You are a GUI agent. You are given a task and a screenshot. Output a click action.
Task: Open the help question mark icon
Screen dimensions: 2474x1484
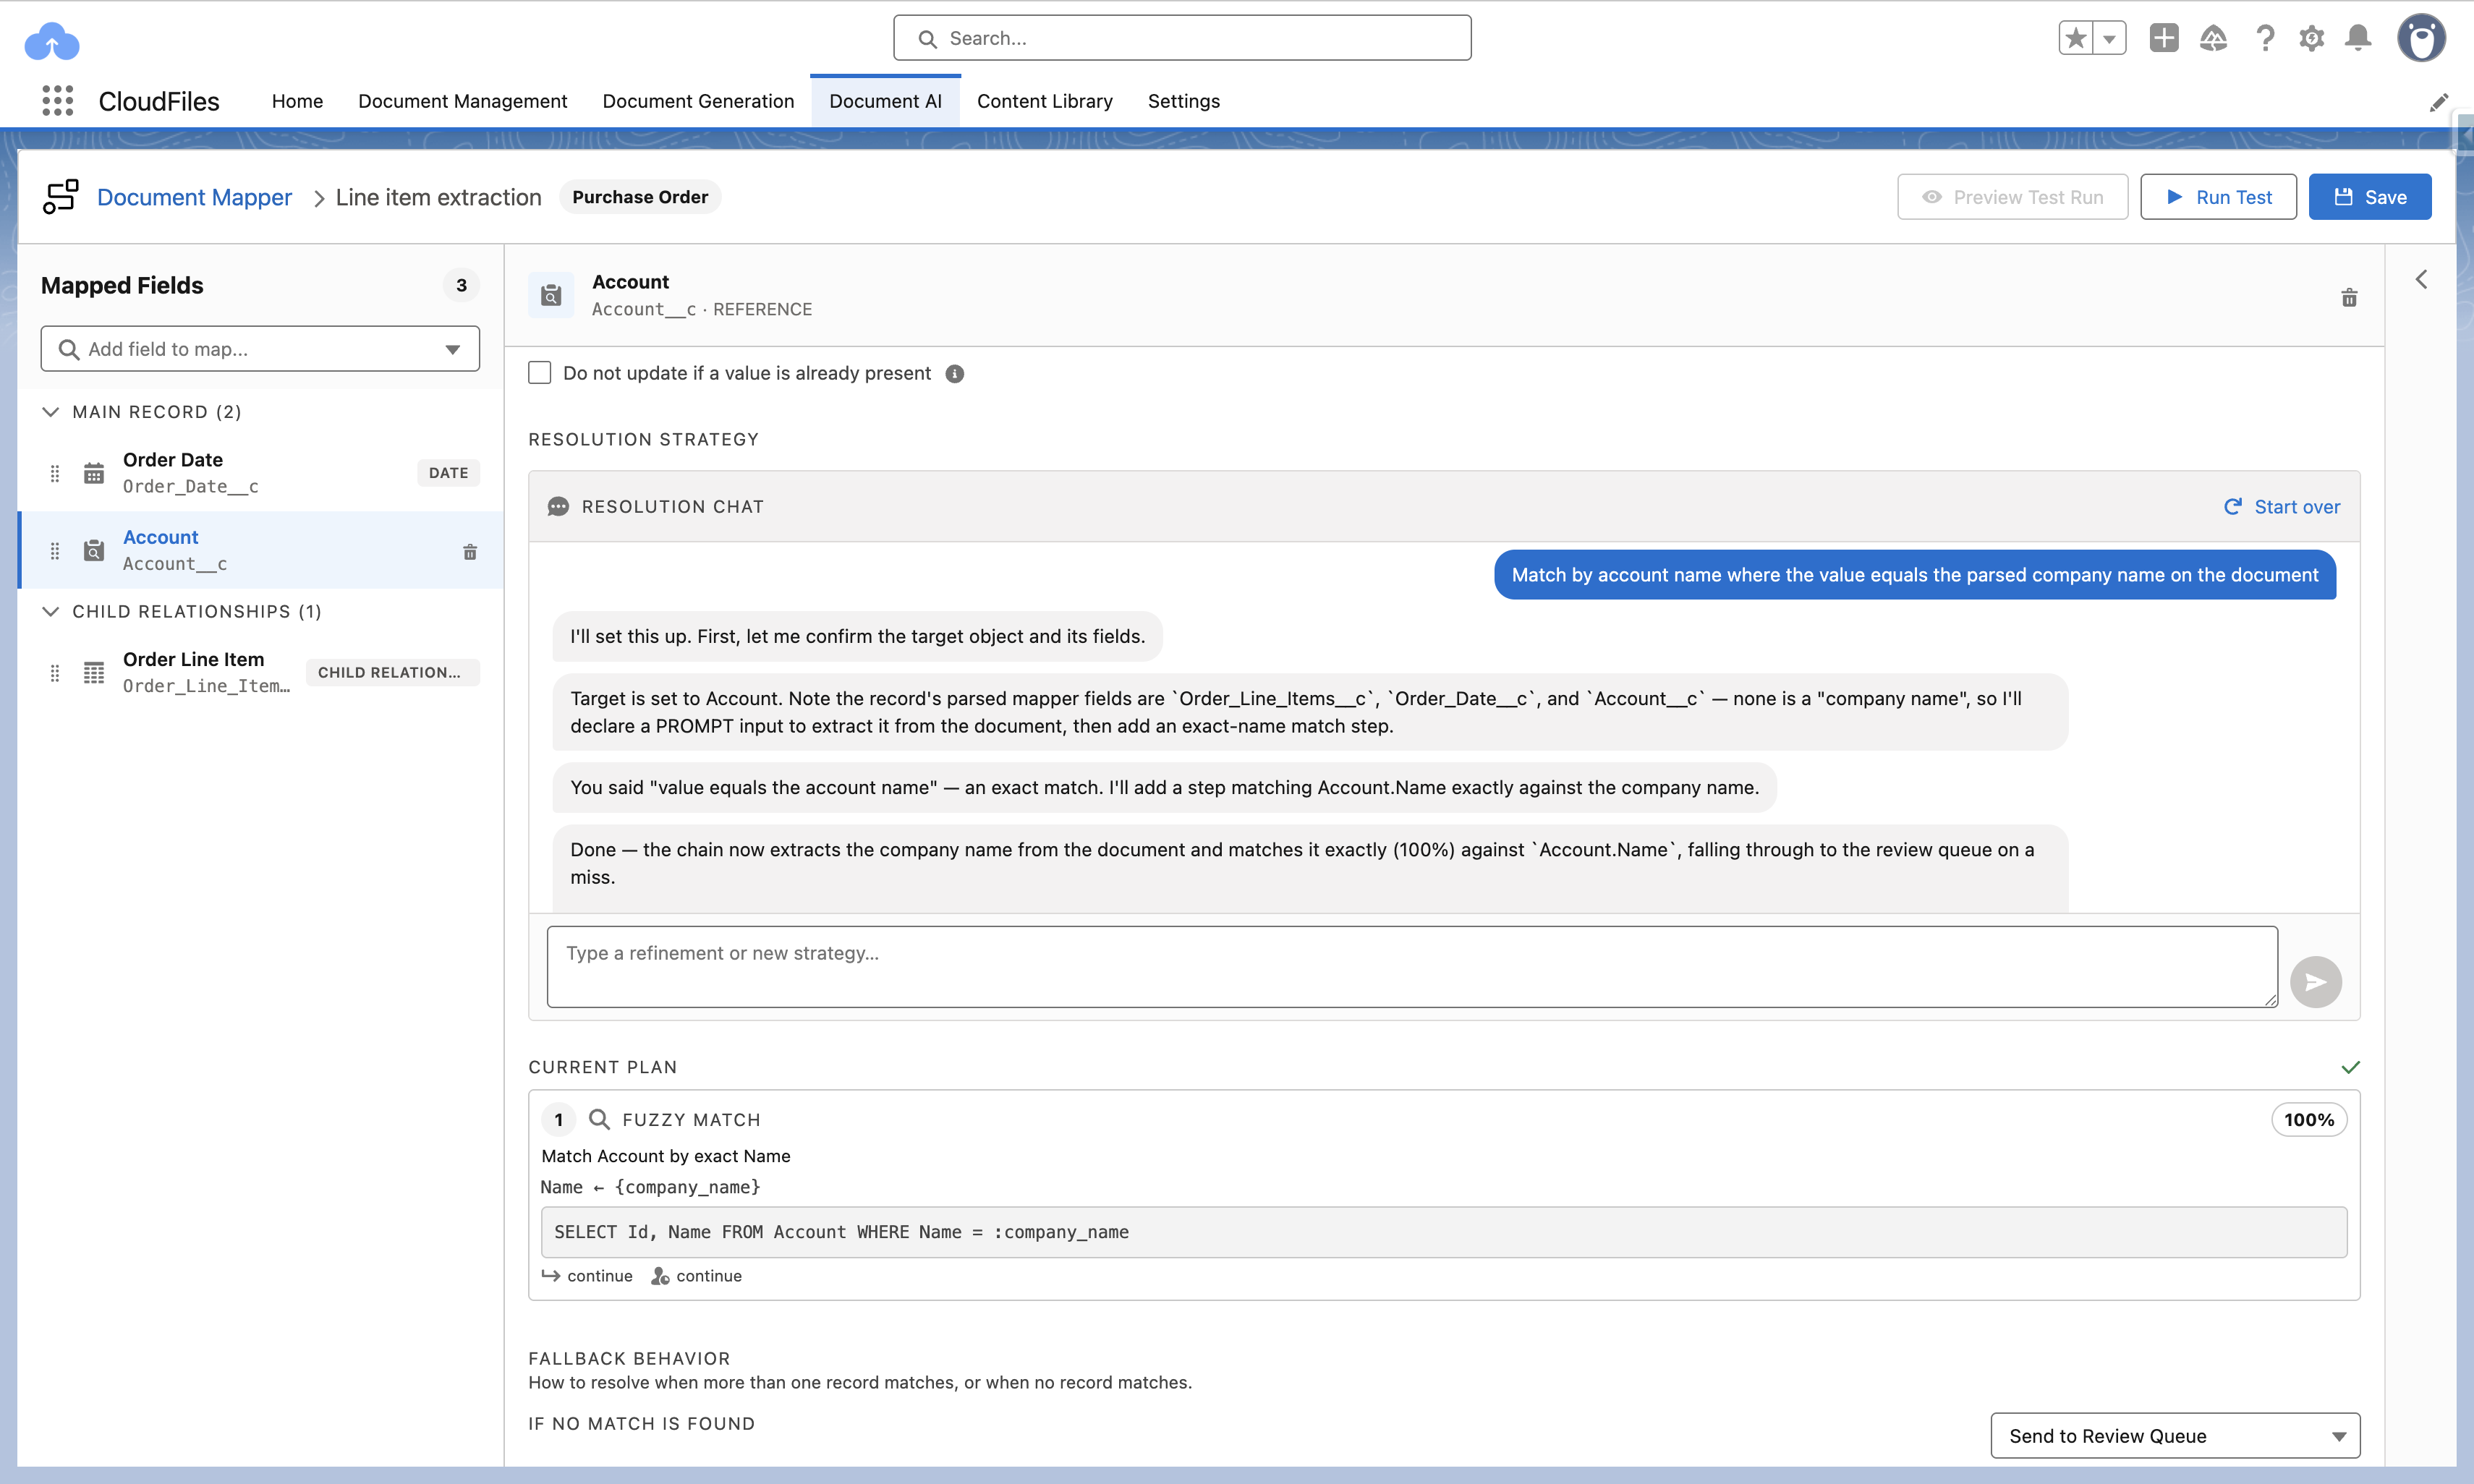click(x=2265, y=38)
